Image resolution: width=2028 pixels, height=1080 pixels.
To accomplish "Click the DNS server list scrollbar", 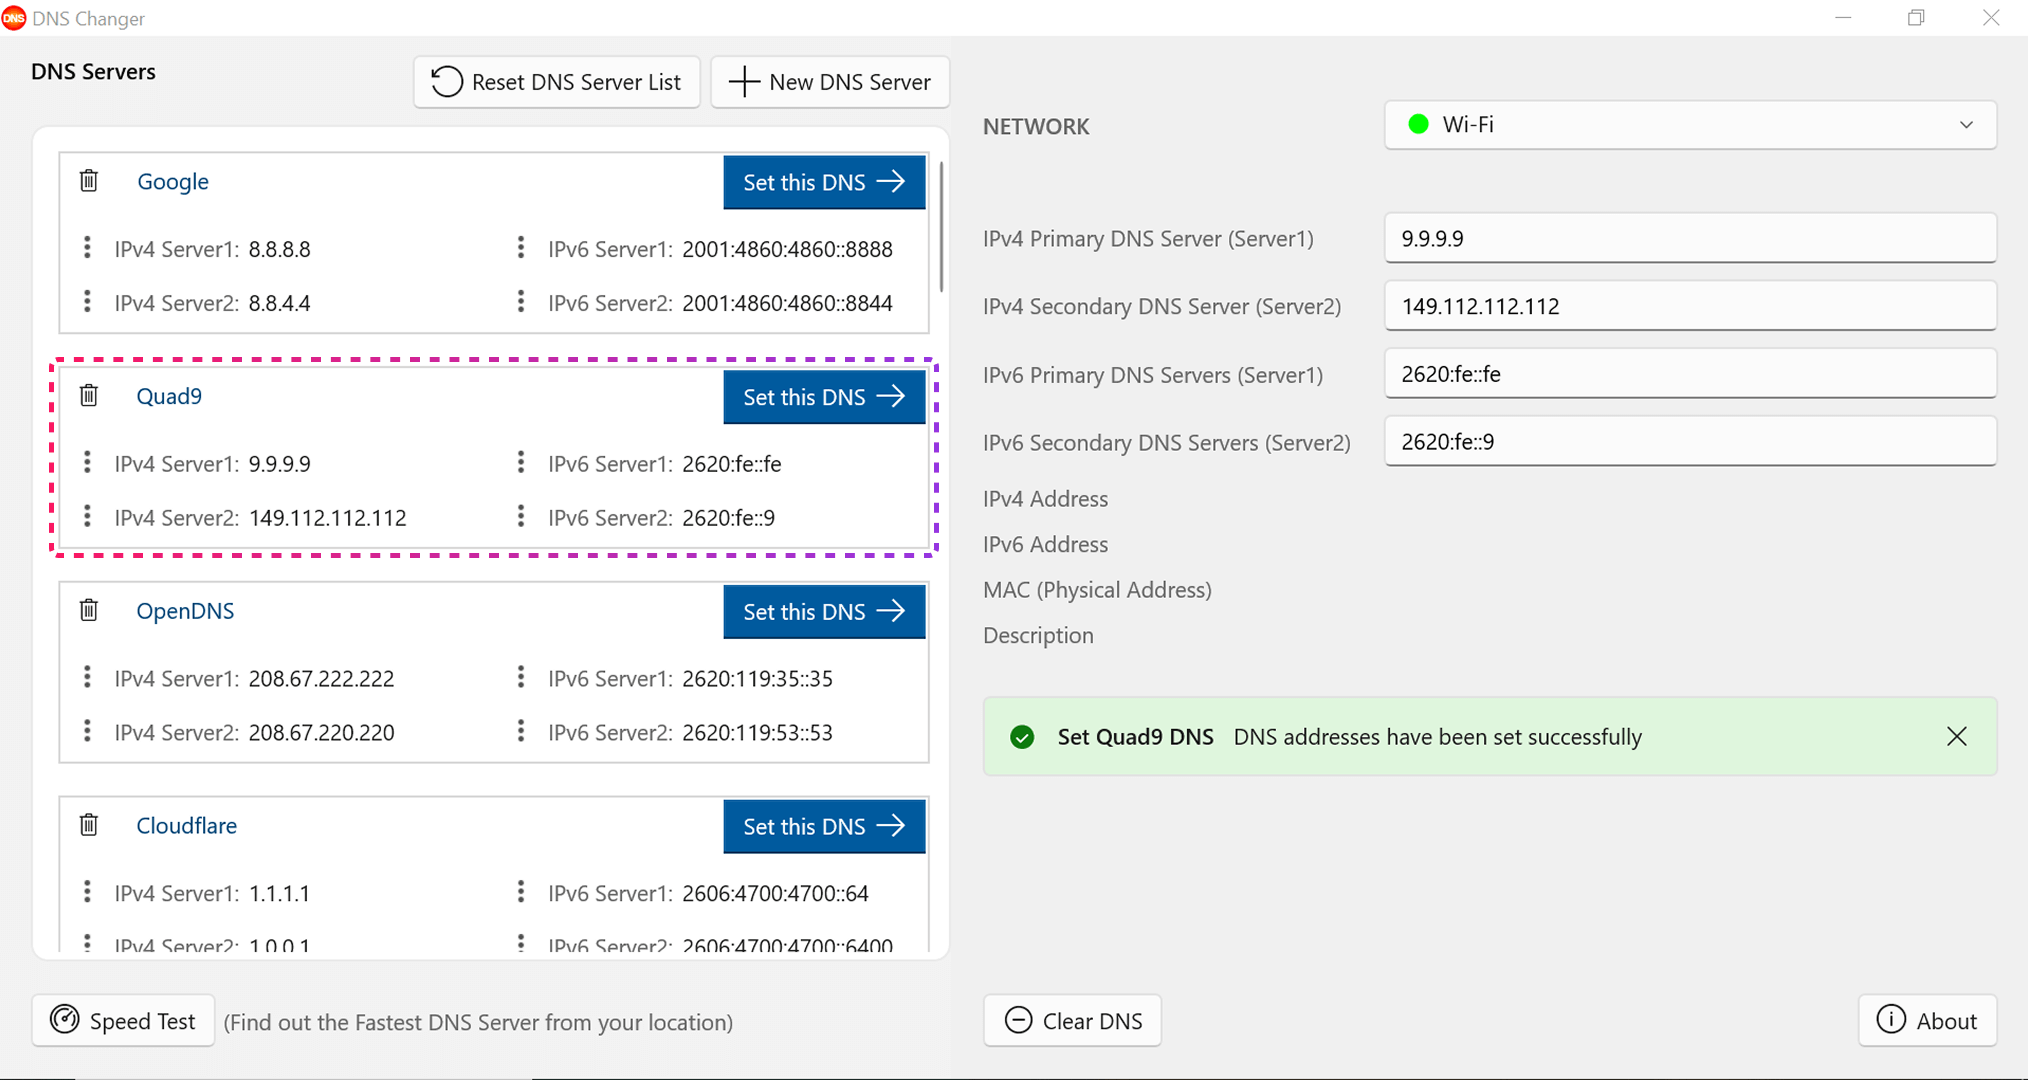I will pyautogui.click(x=941, y=228).
